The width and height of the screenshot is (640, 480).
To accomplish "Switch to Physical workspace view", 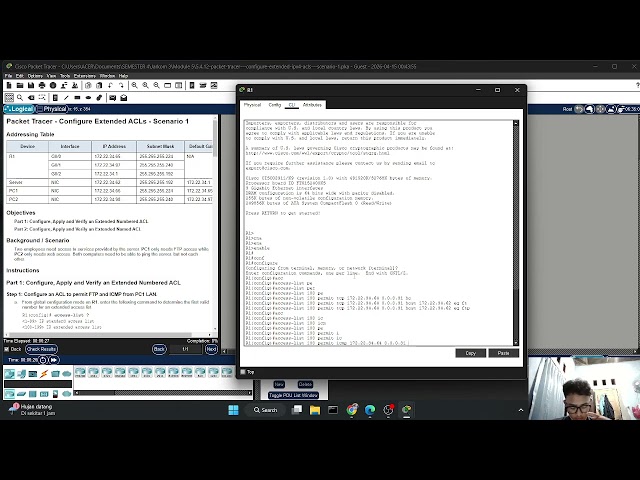I will click(x=52, y=109).
